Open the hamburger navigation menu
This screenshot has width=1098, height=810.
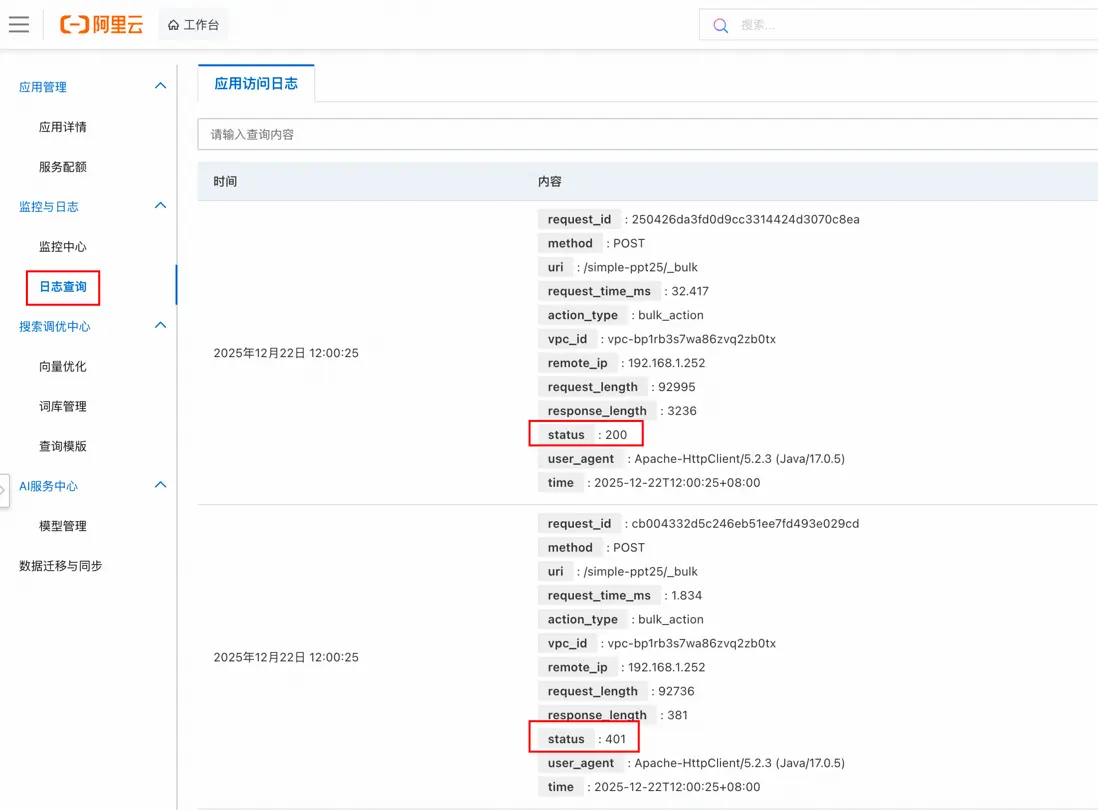pyautogui.click(x=19, y=25)
